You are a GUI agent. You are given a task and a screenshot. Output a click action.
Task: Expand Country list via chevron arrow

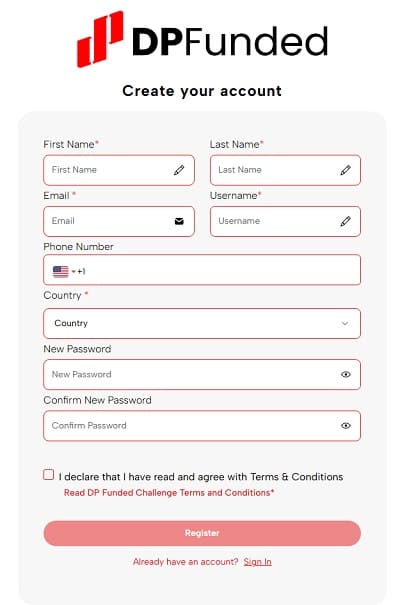coord(345,323)
